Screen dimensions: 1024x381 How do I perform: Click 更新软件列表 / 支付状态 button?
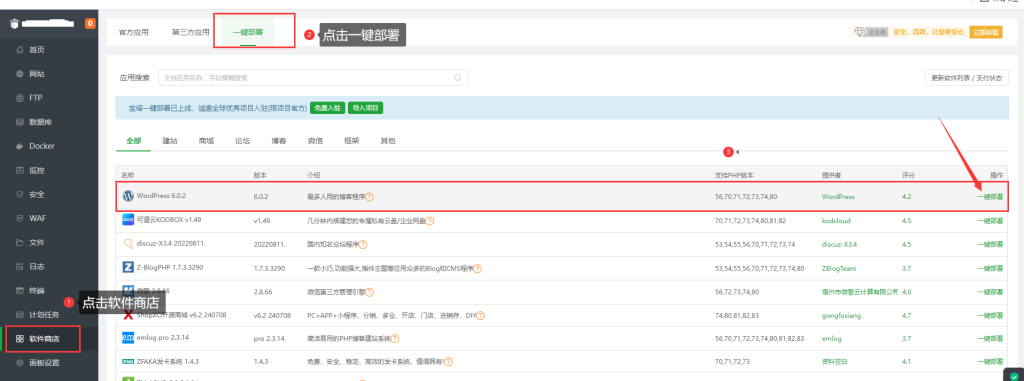[x=966, y=78]
